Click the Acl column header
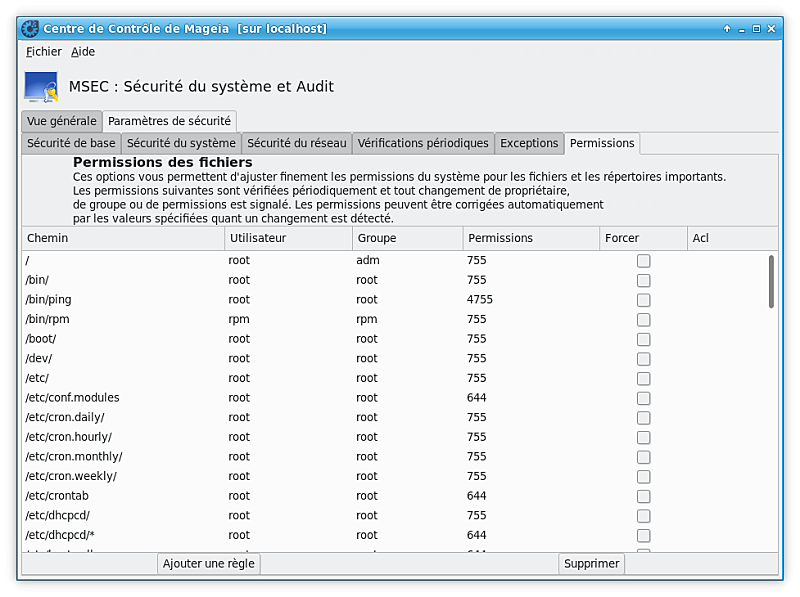Image resolution: width=800 pixels, height=597 pixels. coord(733,238)
